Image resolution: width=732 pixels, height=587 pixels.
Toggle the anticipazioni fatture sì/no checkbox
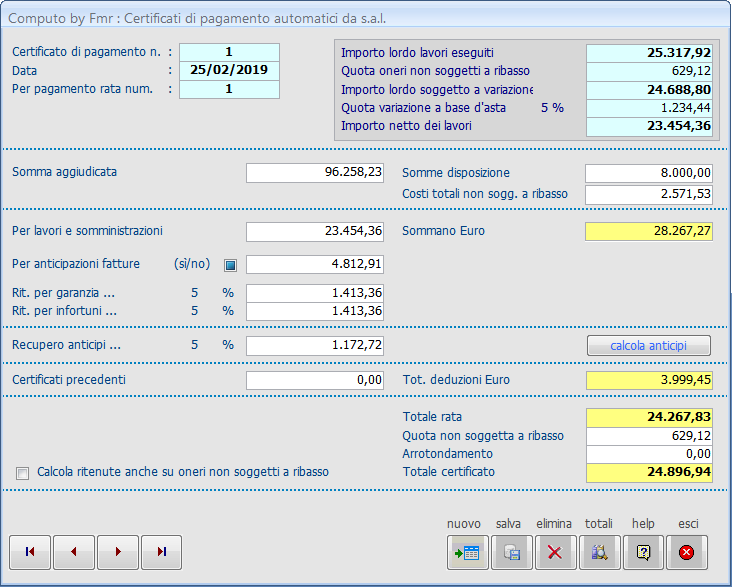(230, 265)
